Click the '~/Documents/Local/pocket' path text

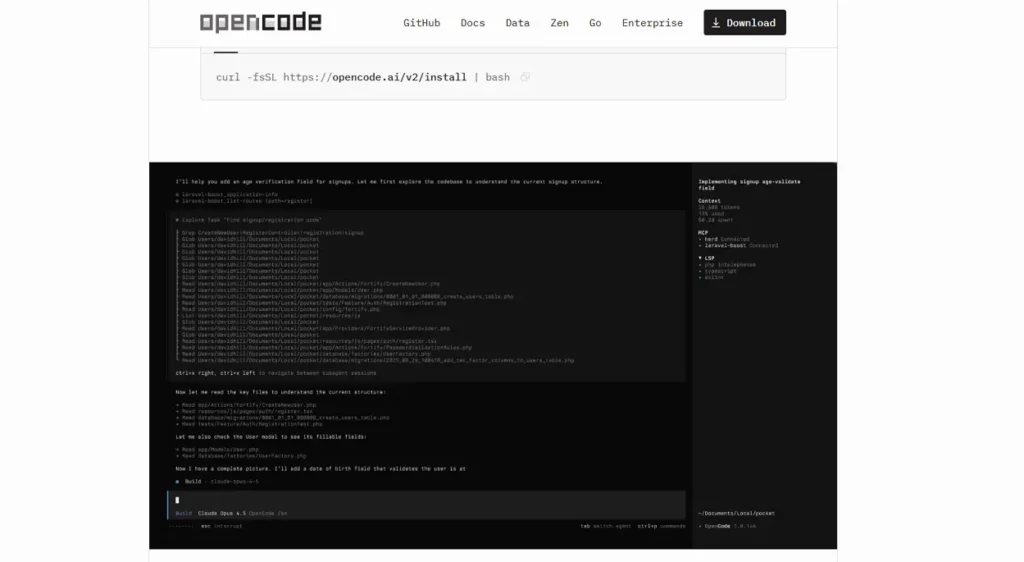[x=736, y=513]
